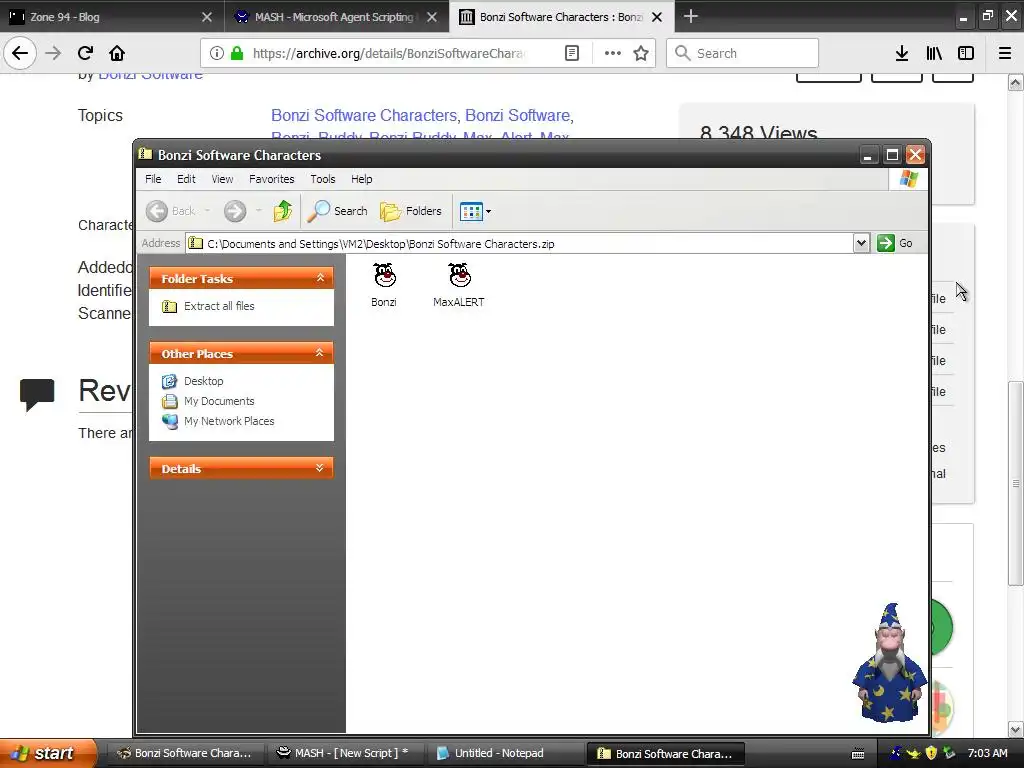Screen dimensions: 1024x768
Task: Click the Explorer address path field
Action: click(x=520, y=244)
